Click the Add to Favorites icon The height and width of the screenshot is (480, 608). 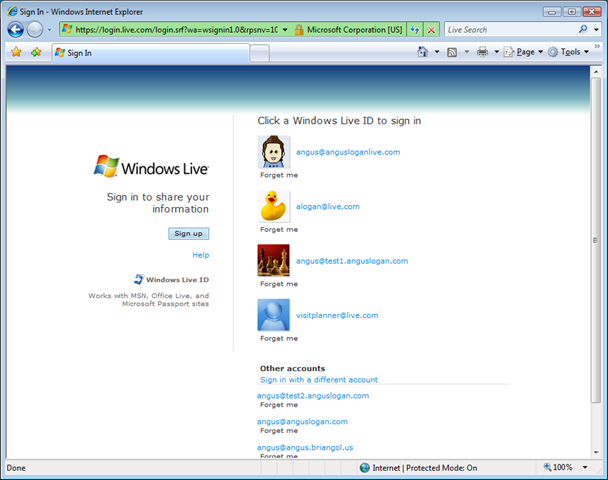pyautogui.click(x=36, y=52)
